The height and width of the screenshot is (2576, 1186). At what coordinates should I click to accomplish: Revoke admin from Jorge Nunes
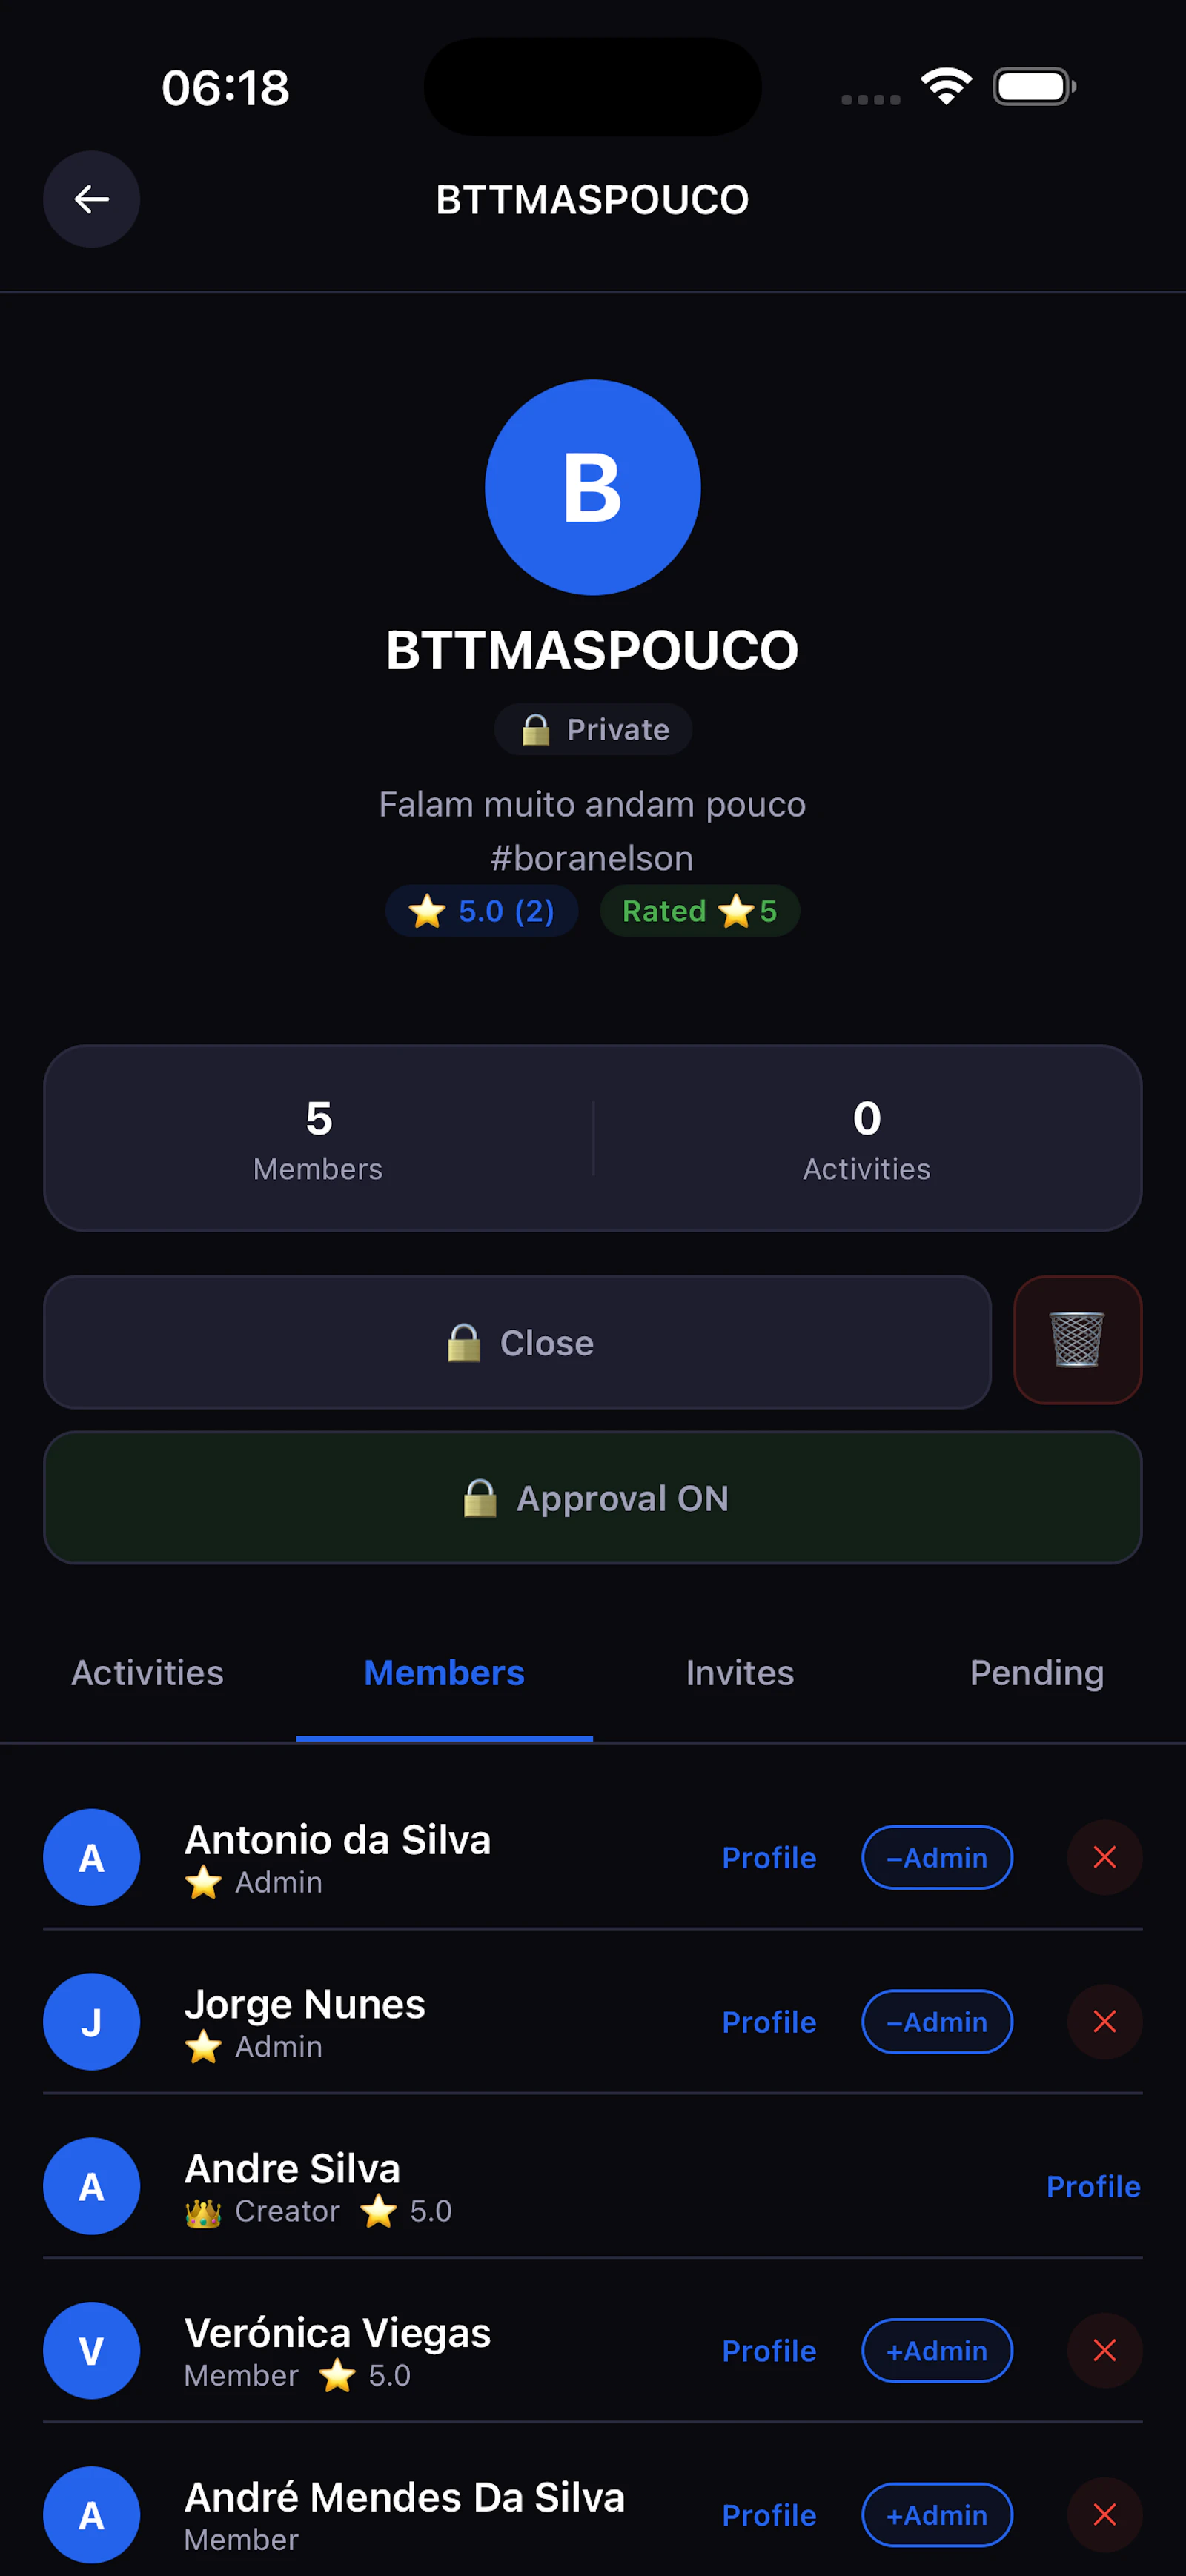pos(937,2021)
